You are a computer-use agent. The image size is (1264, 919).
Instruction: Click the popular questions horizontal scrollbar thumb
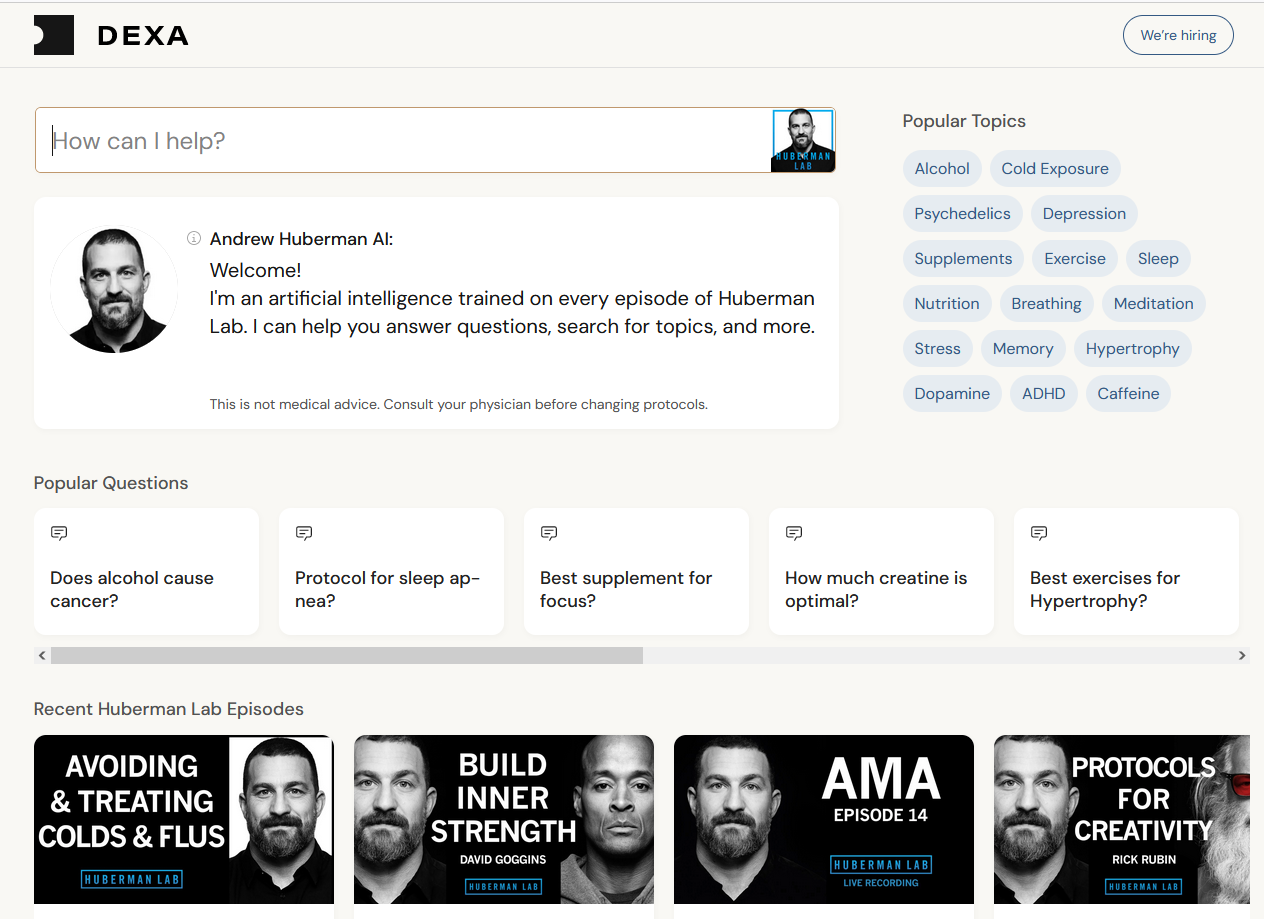347,656
